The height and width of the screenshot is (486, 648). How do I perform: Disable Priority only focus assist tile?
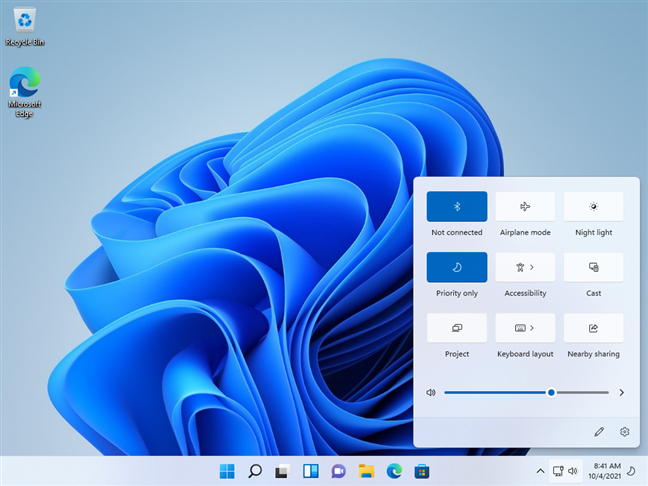[x=457, y=267]
